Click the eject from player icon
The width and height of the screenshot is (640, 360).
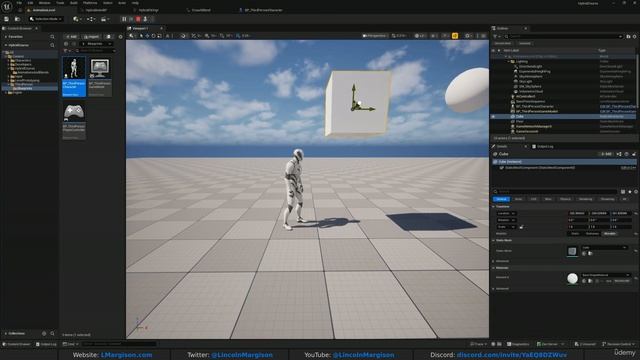click(x=145, y=19)
